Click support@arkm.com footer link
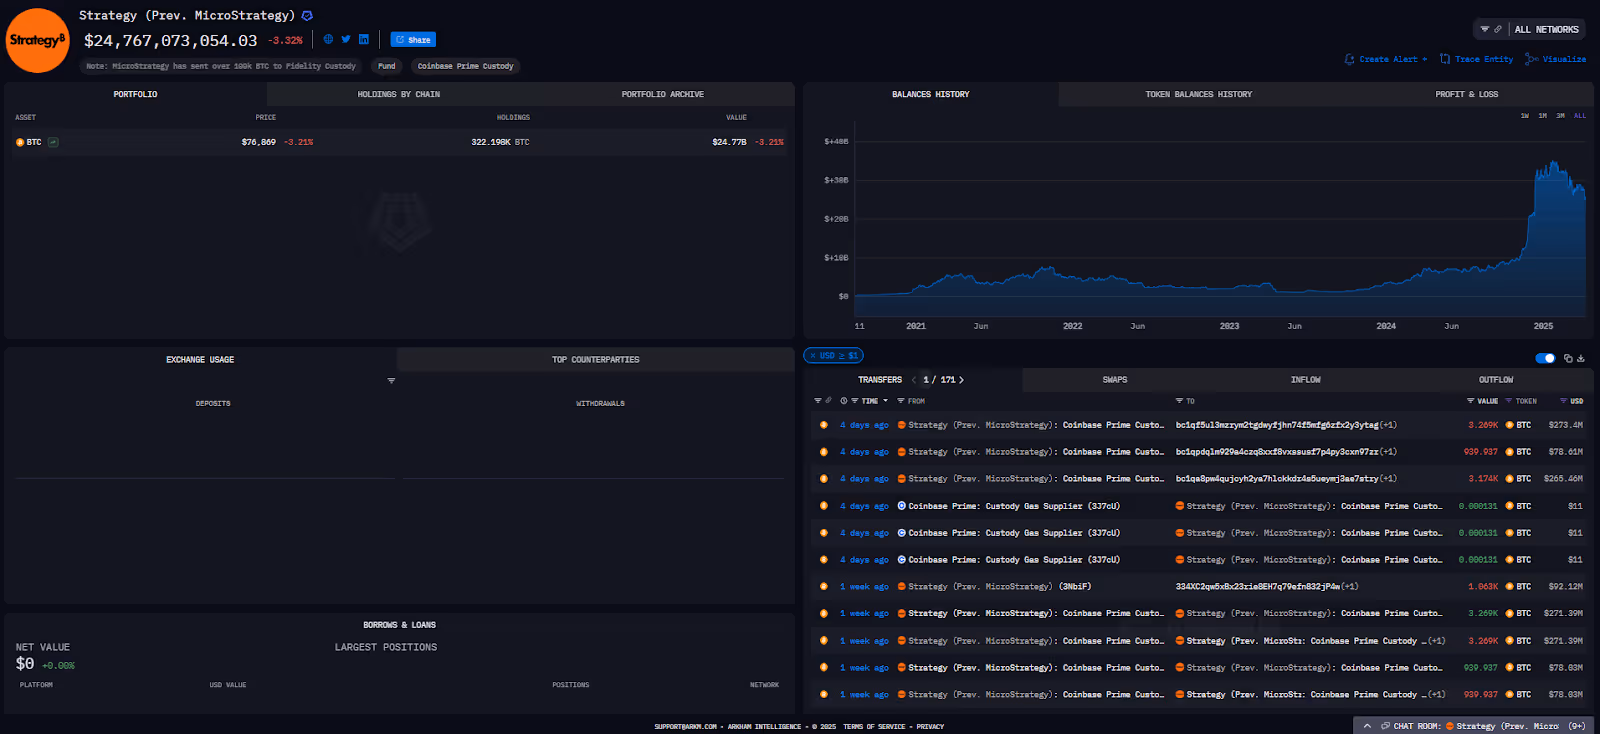This screenshot has width=1600, height=734. click(685, 727)
